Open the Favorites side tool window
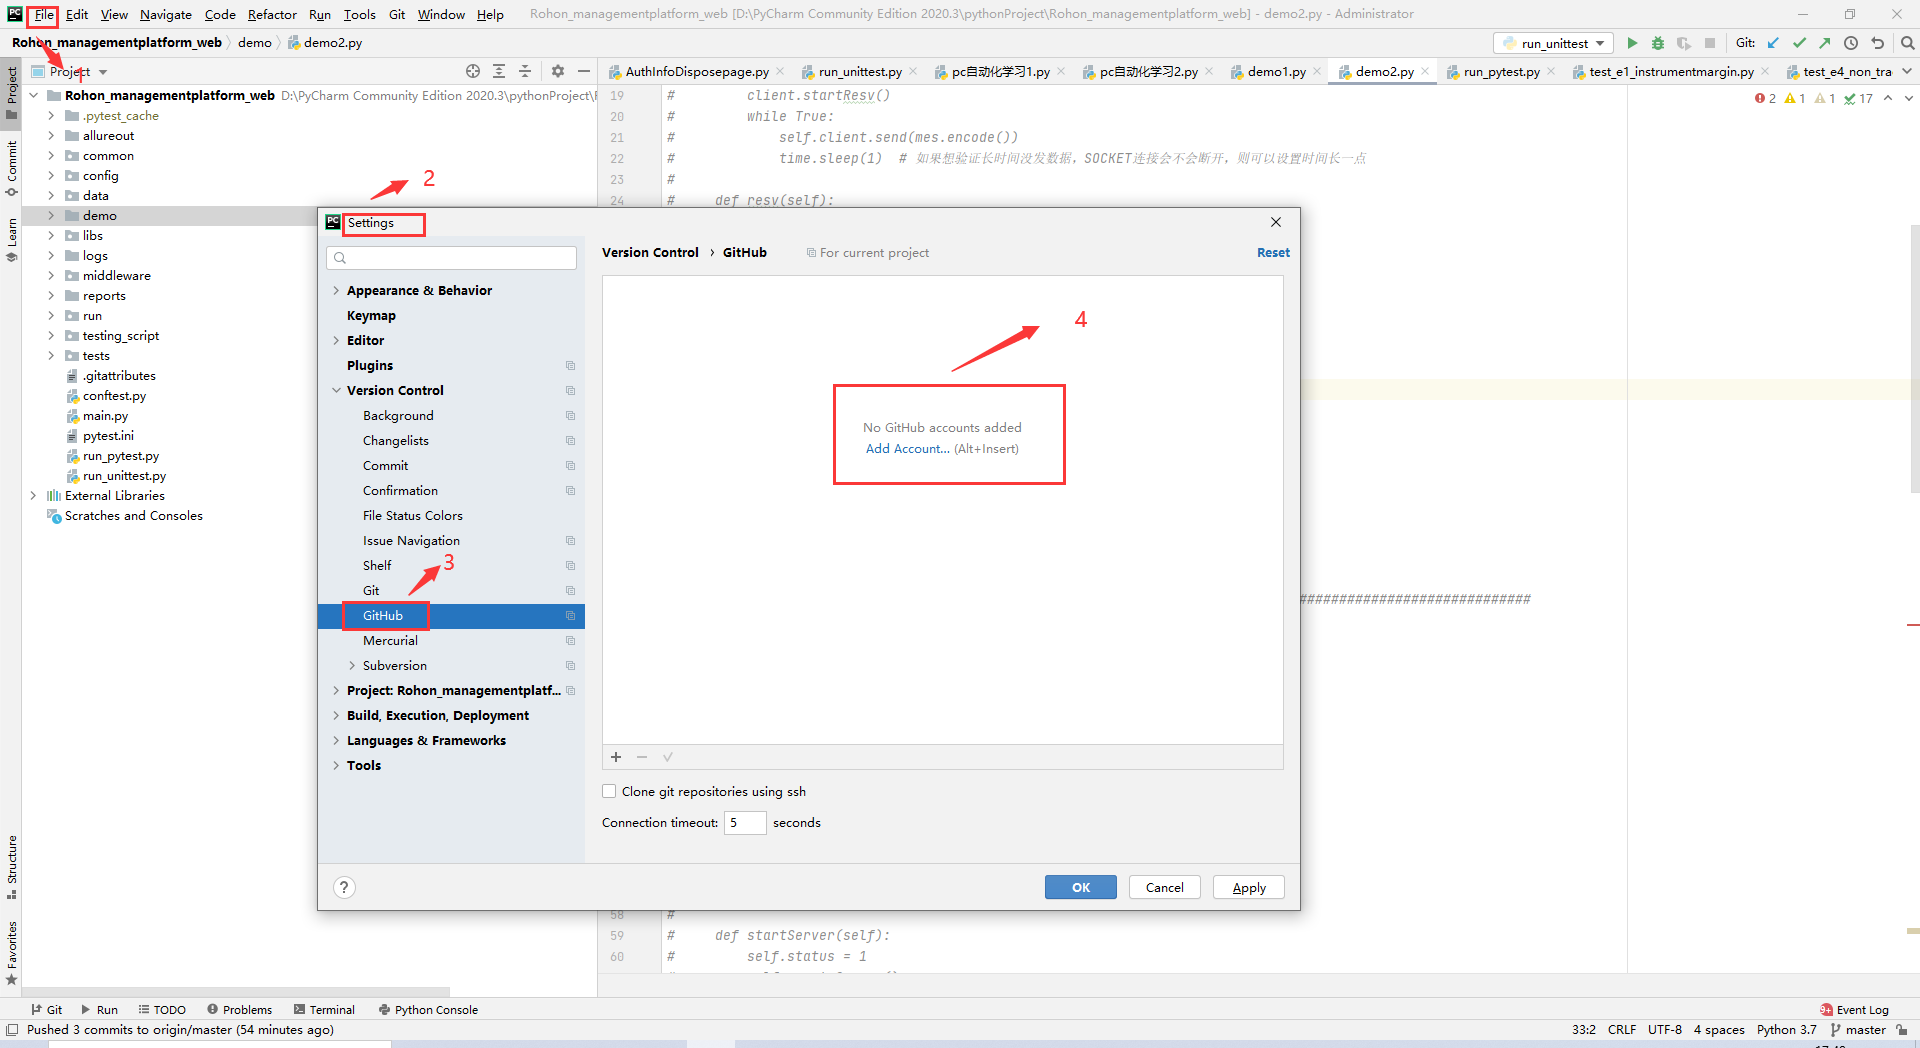 [12, 953]
